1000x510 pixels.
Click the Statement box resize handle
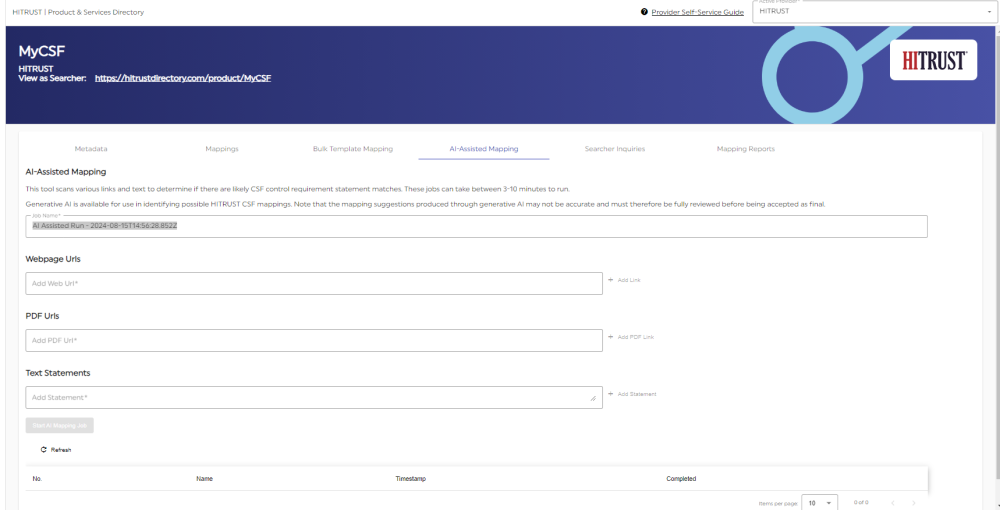coord(593,398)
